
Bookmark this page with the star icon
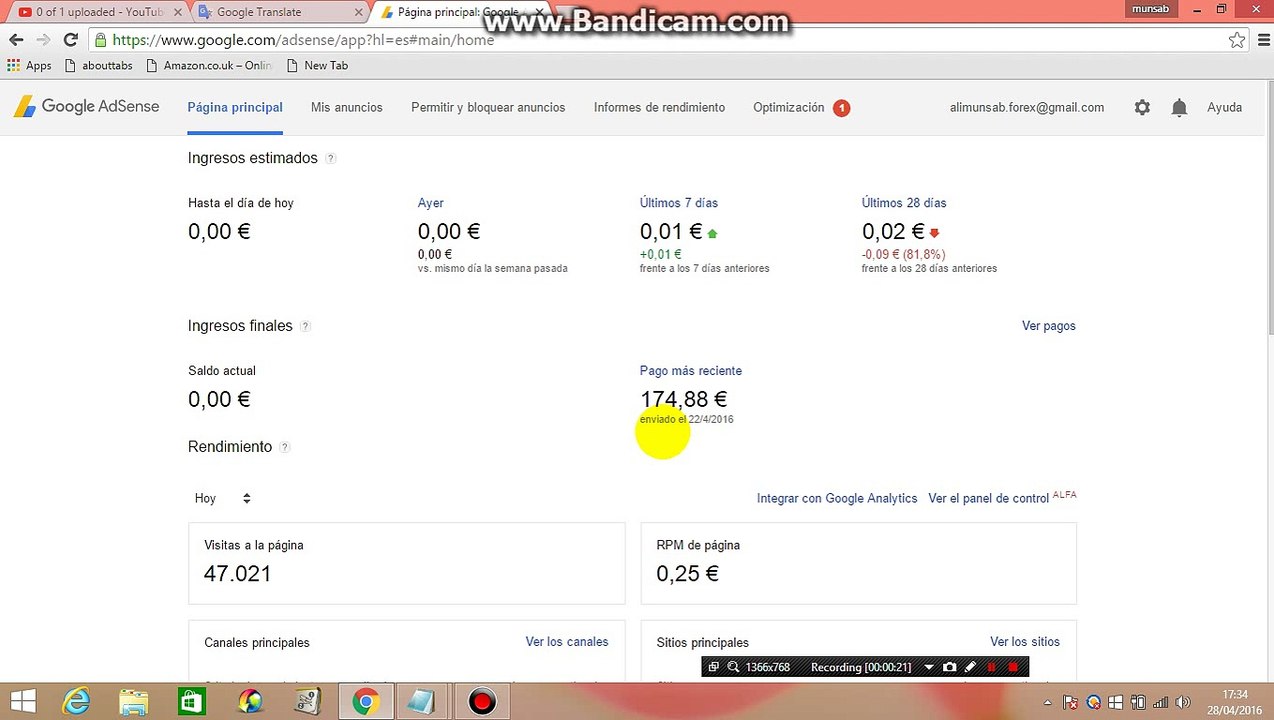pos(1237,40)
